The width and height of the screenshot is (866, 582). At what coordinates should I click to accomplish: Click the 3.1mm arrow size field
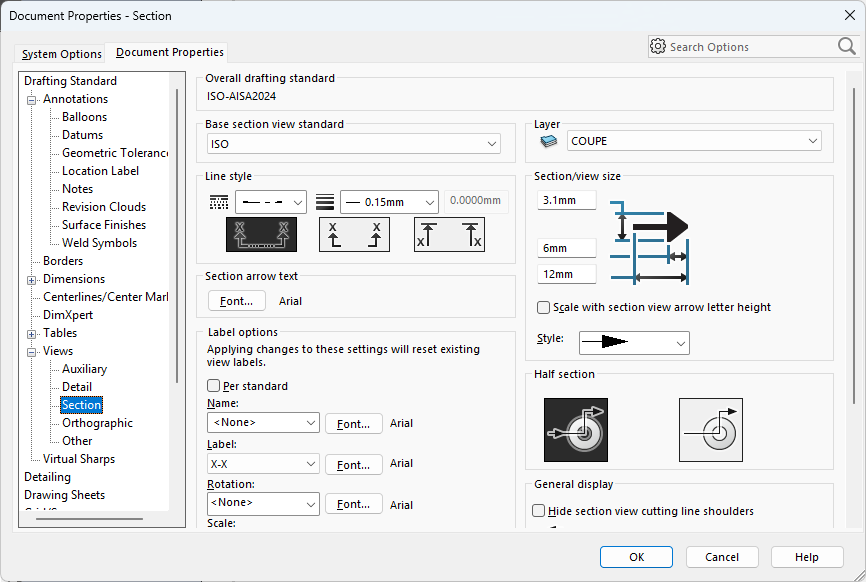[x=566, y=200]
